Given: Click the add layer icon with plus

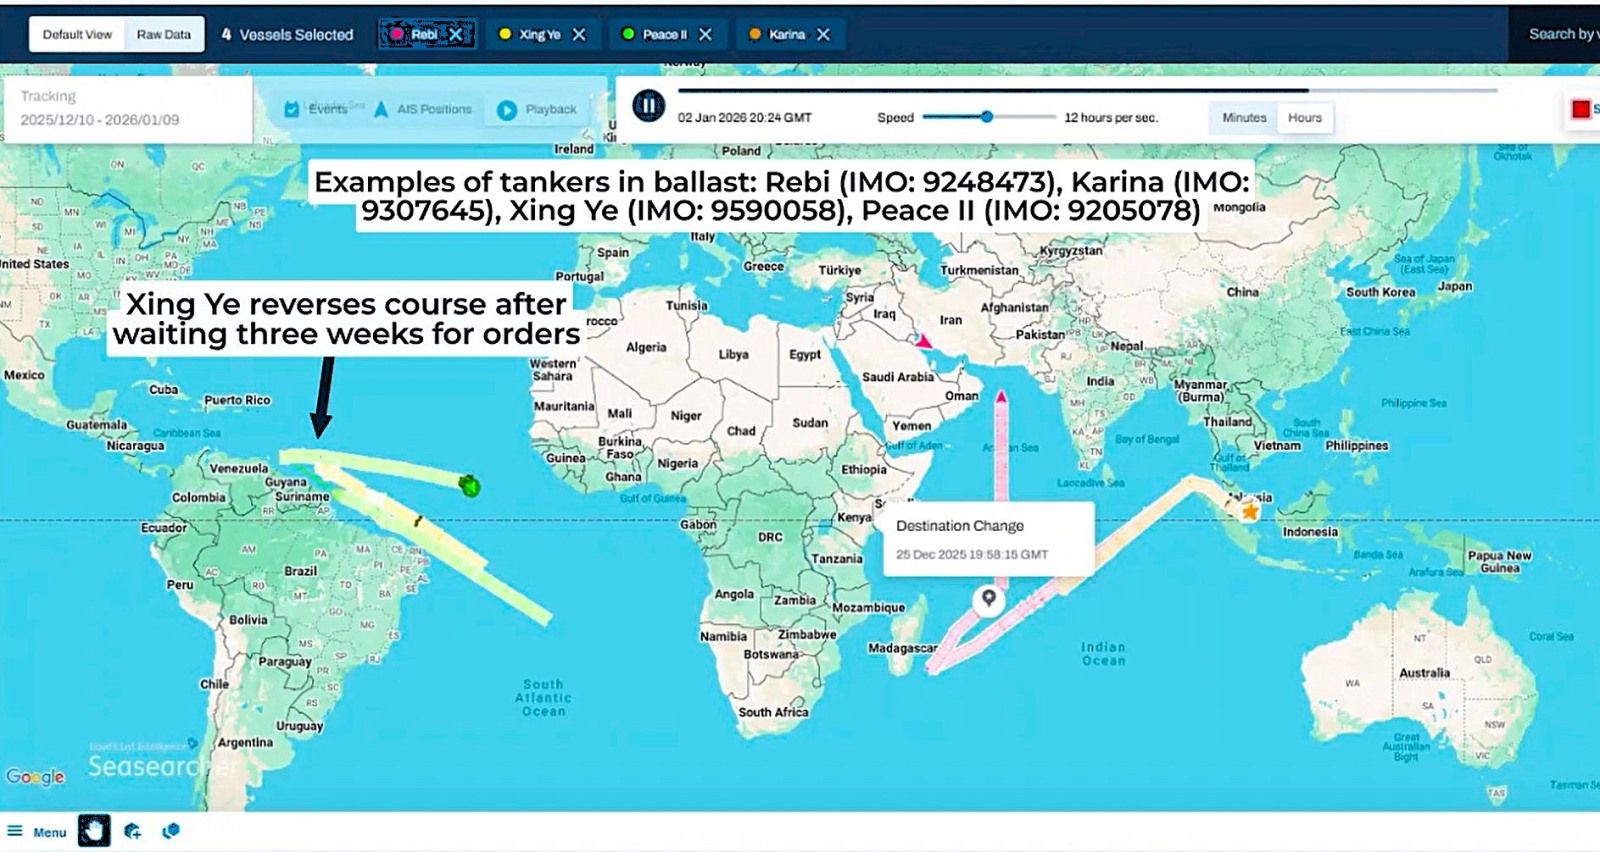Looking at the screenshot, I should (132, 830).
